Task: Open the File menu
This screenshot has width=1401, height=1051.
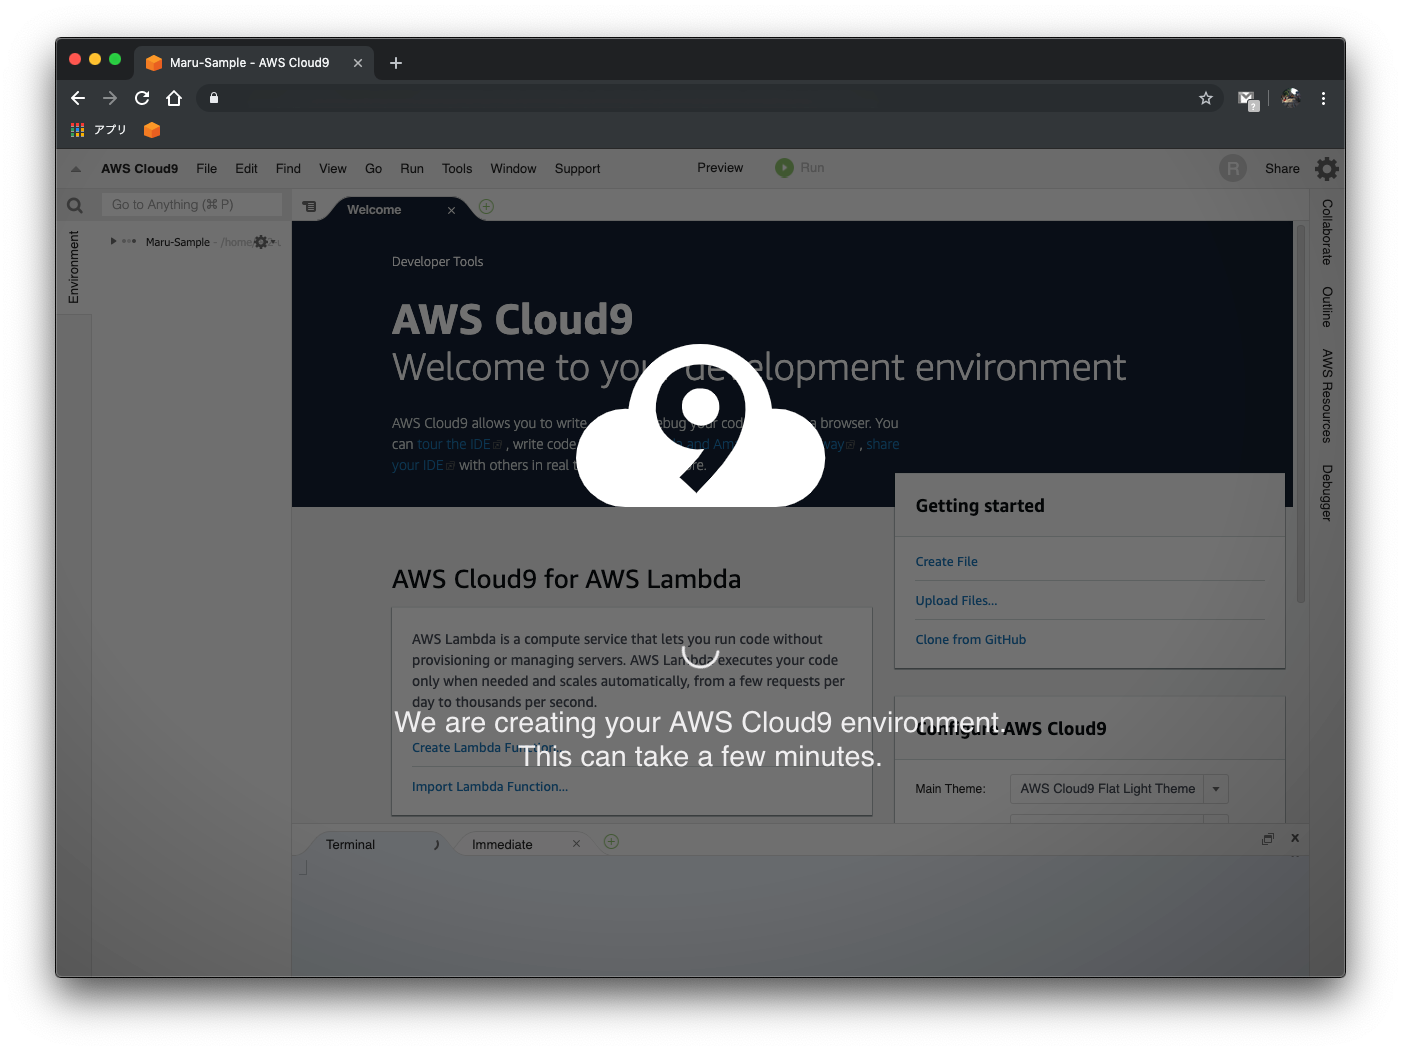Action: point(207,169)
